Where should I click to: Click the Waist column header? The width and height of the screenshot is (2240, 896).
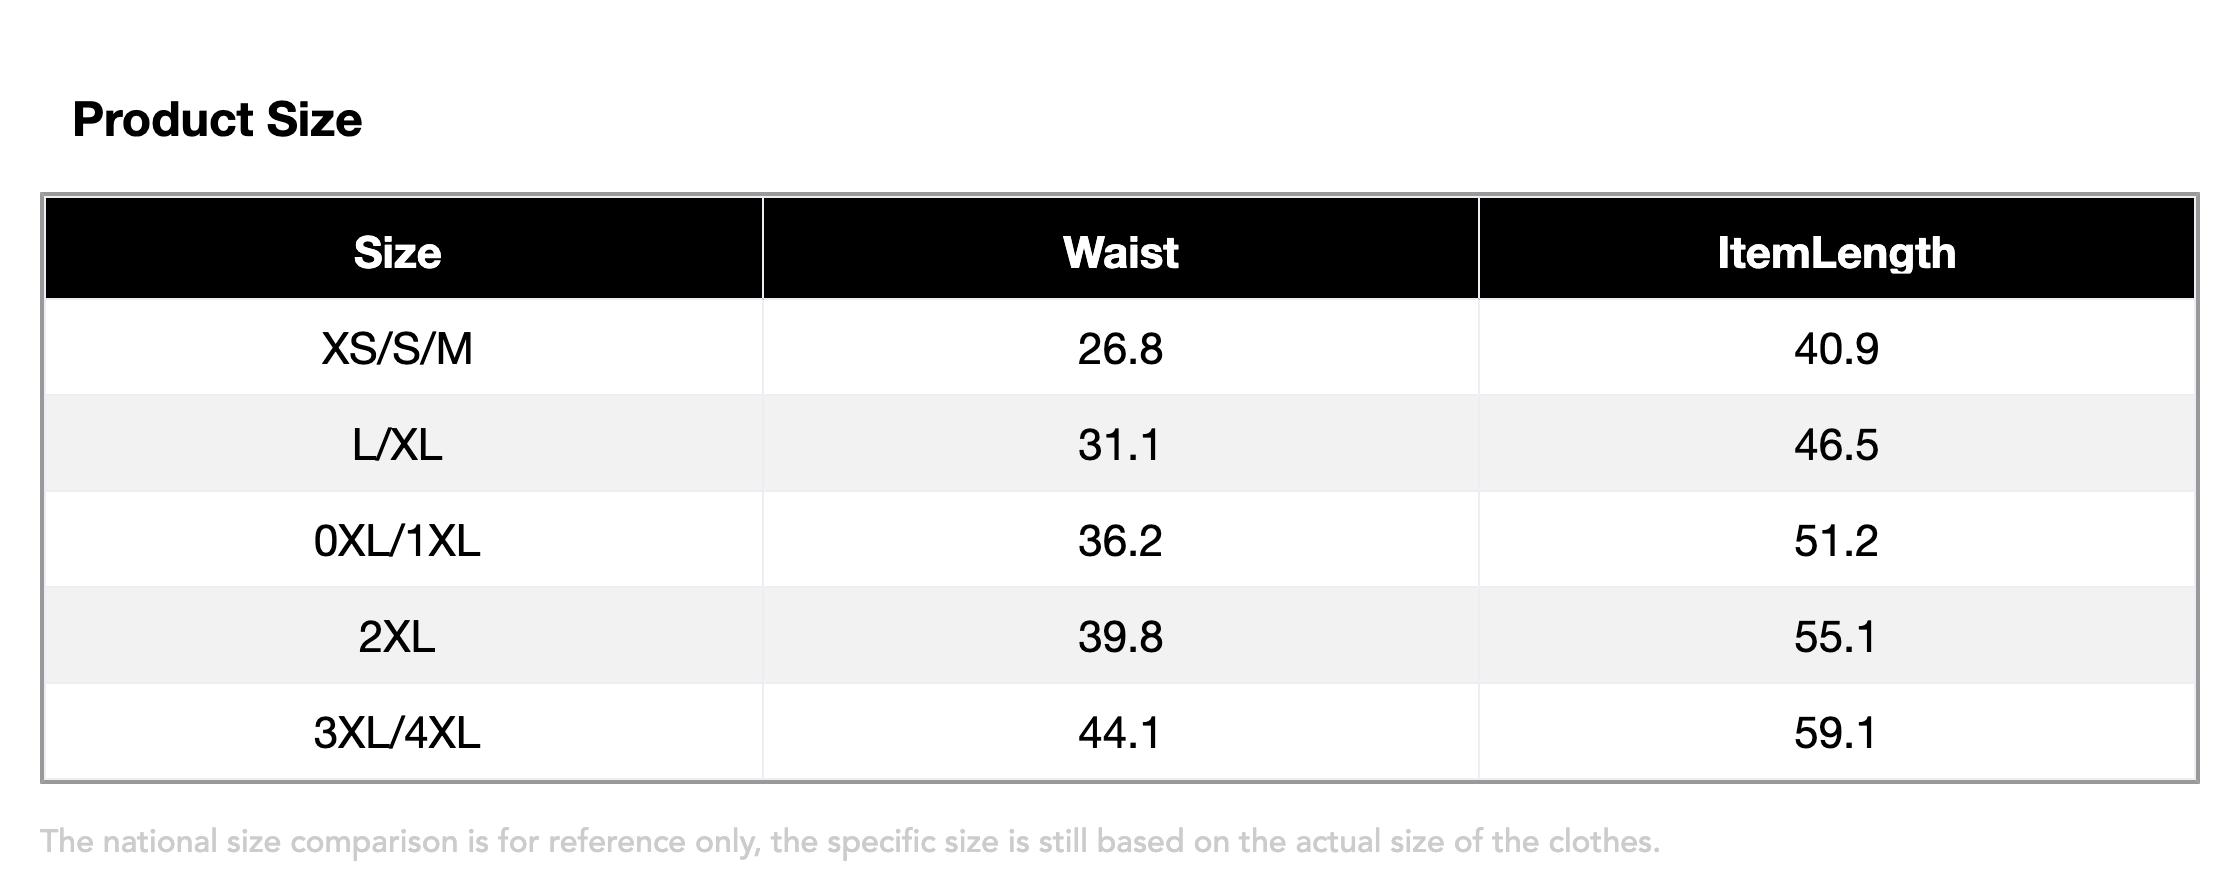(1120, 252)
